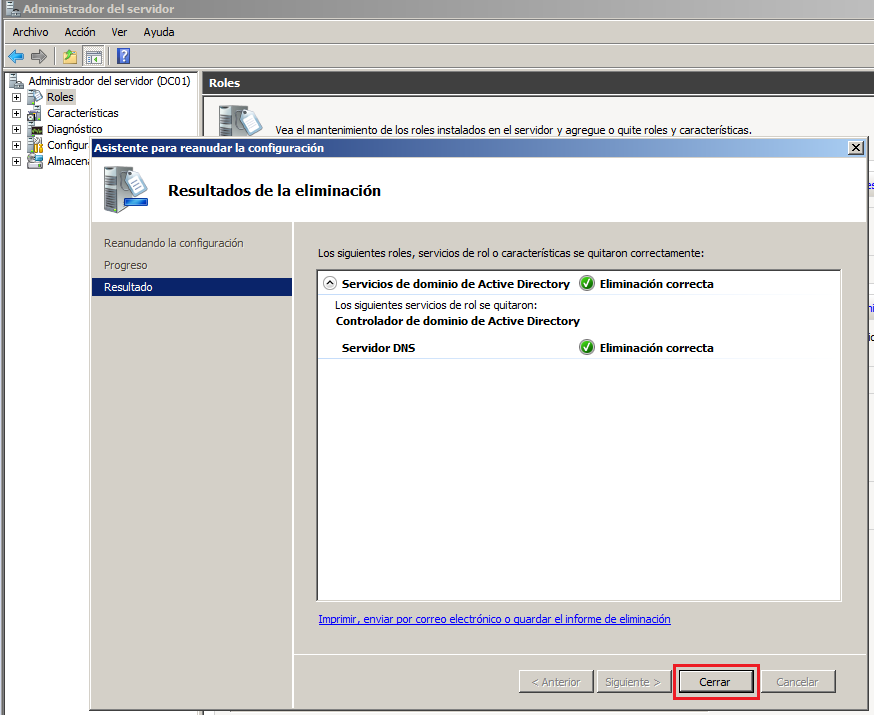Expand the Características tree node
The width and height of the screenshot is (874, 715).
click(x=16, y=113)
